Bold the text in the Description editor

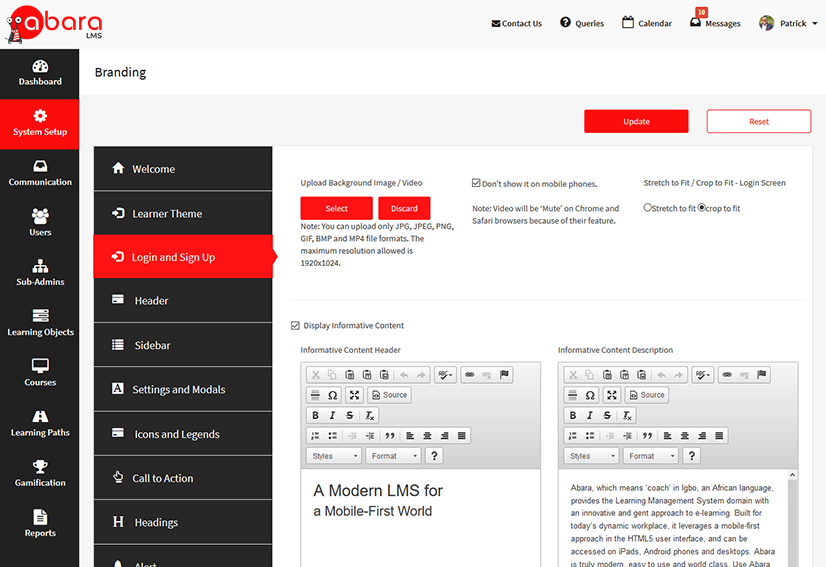coord(573,415)
